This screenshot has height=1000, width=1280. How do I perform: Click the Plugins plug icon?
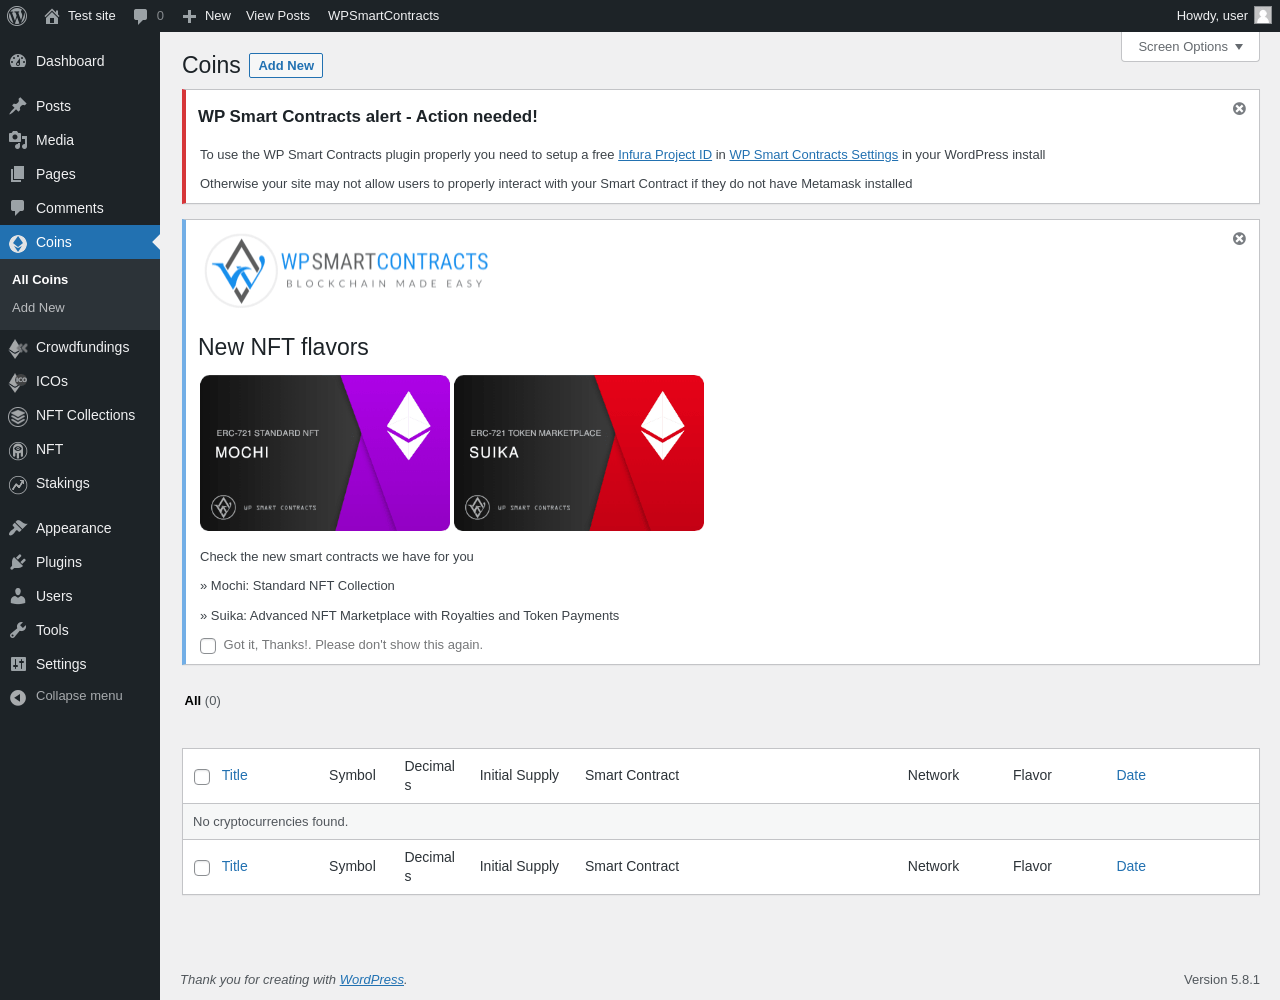[x=18, y=562]
